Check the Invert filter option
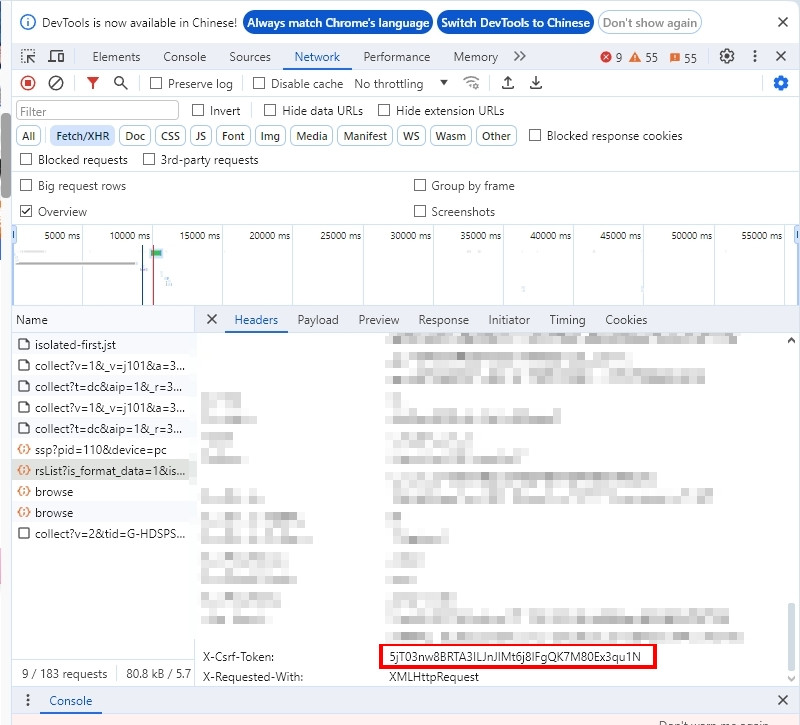The height and width of the screenshot is (725, 800). 198,110
